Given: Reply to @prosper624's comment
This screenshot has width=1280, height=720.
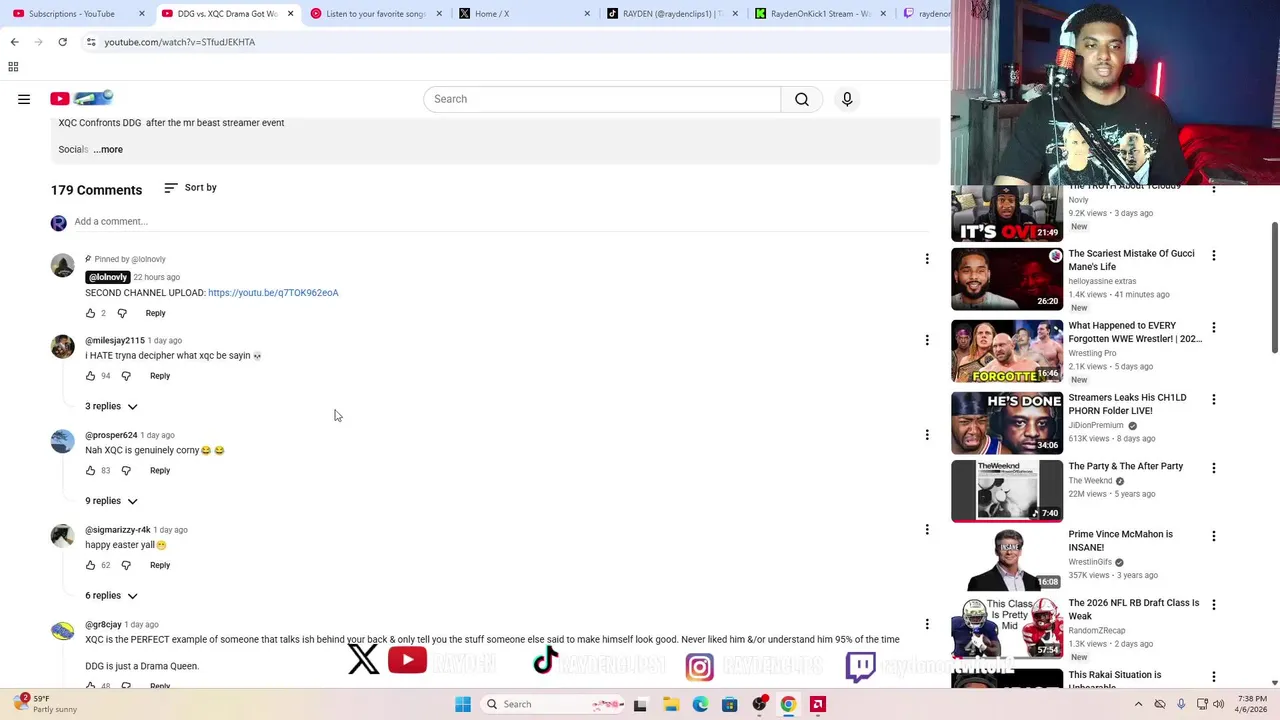Looking at the screenshot, I should (160, 470).
